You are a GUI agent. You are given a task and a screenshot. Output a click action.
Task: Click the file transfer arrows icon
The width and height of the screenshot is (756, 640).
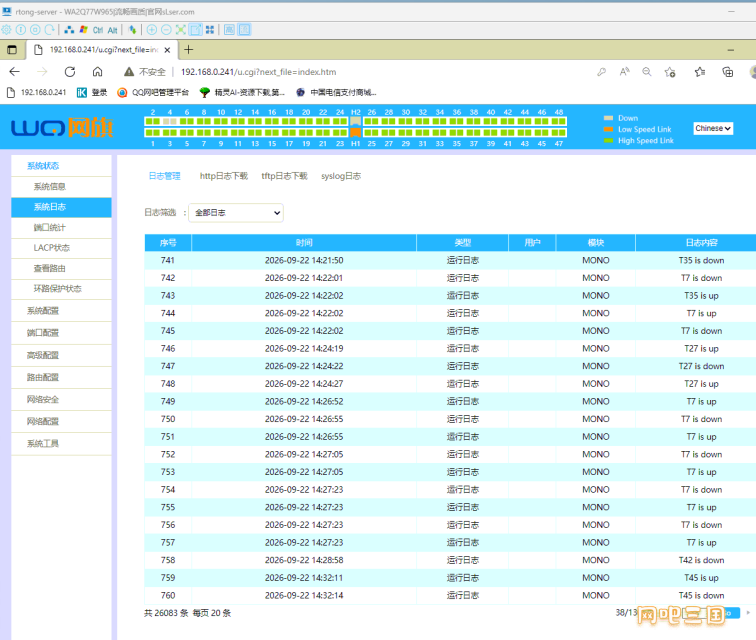click(x=133, y=30)
